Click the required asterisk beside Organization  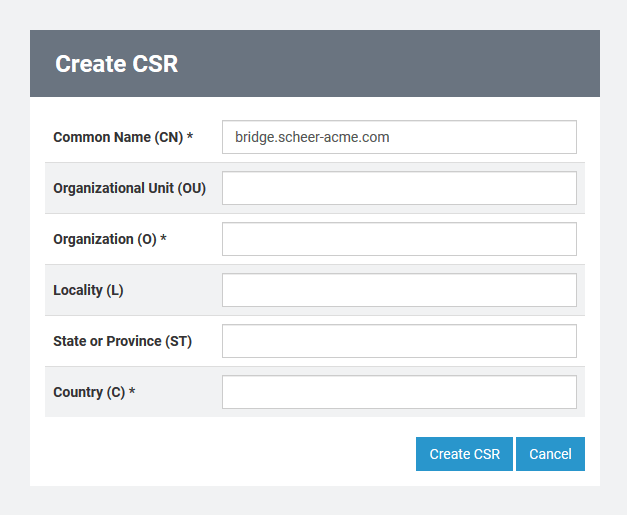163,240
